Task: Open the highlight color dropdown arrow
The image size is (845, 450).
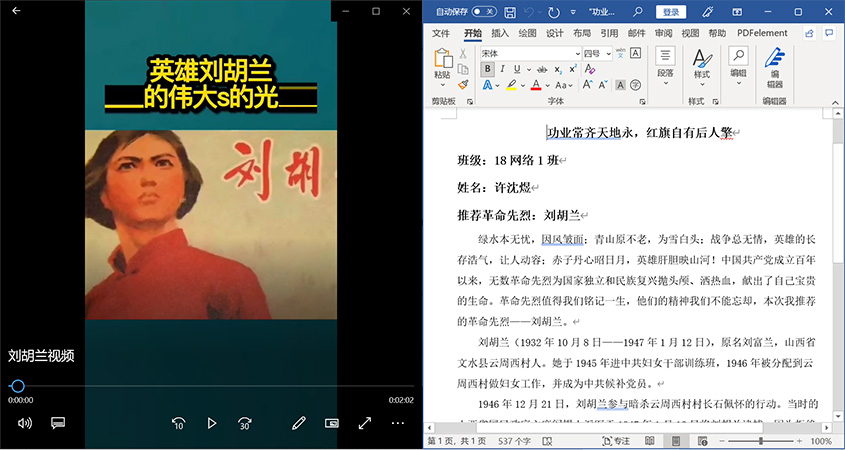Action: pos(523,85)
